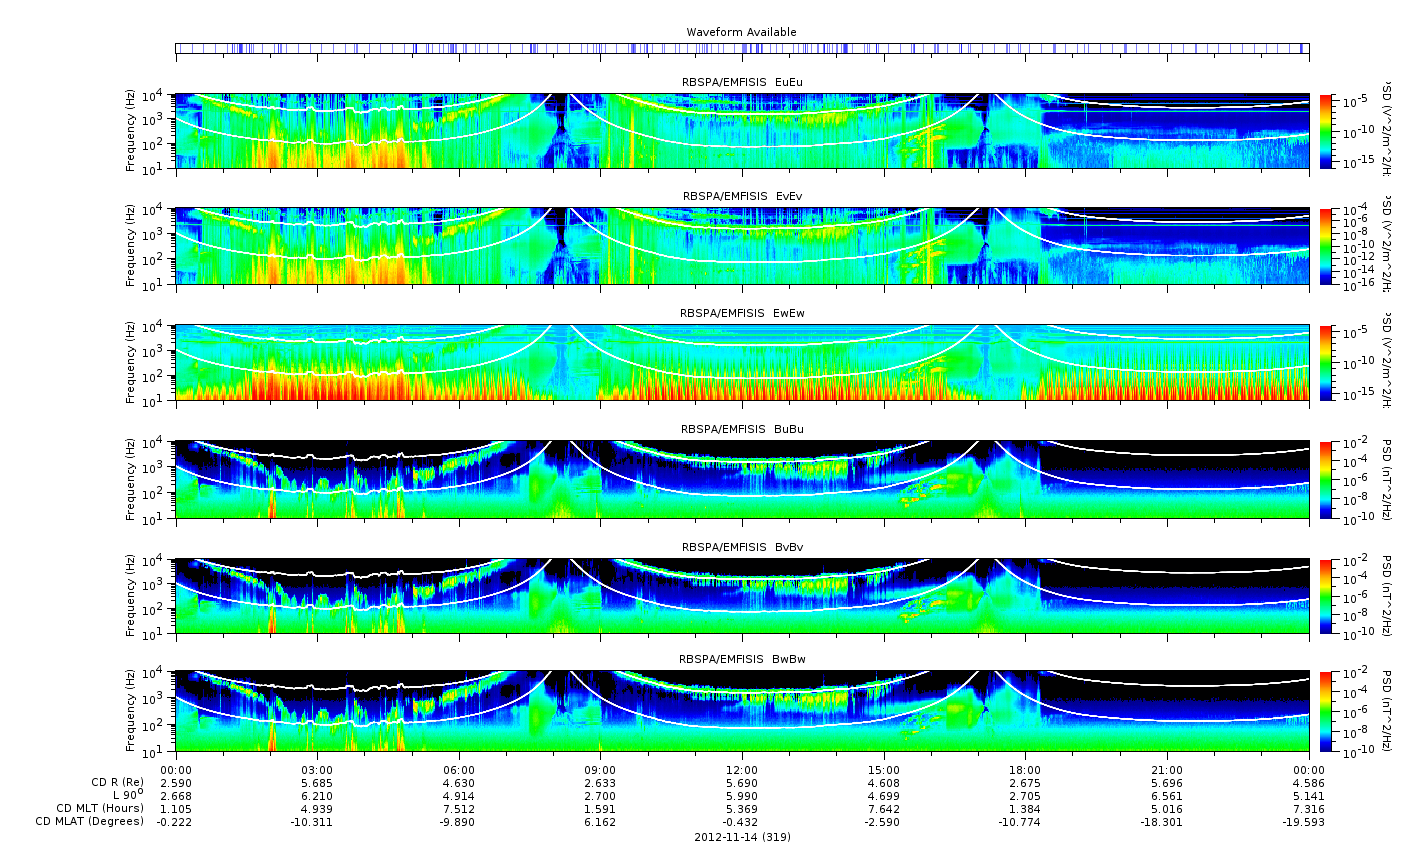The image size is (1408, 859).
Task: Select the RBSPA/EMFISIS EvEv panel title
Action: [x=741, y=197]
